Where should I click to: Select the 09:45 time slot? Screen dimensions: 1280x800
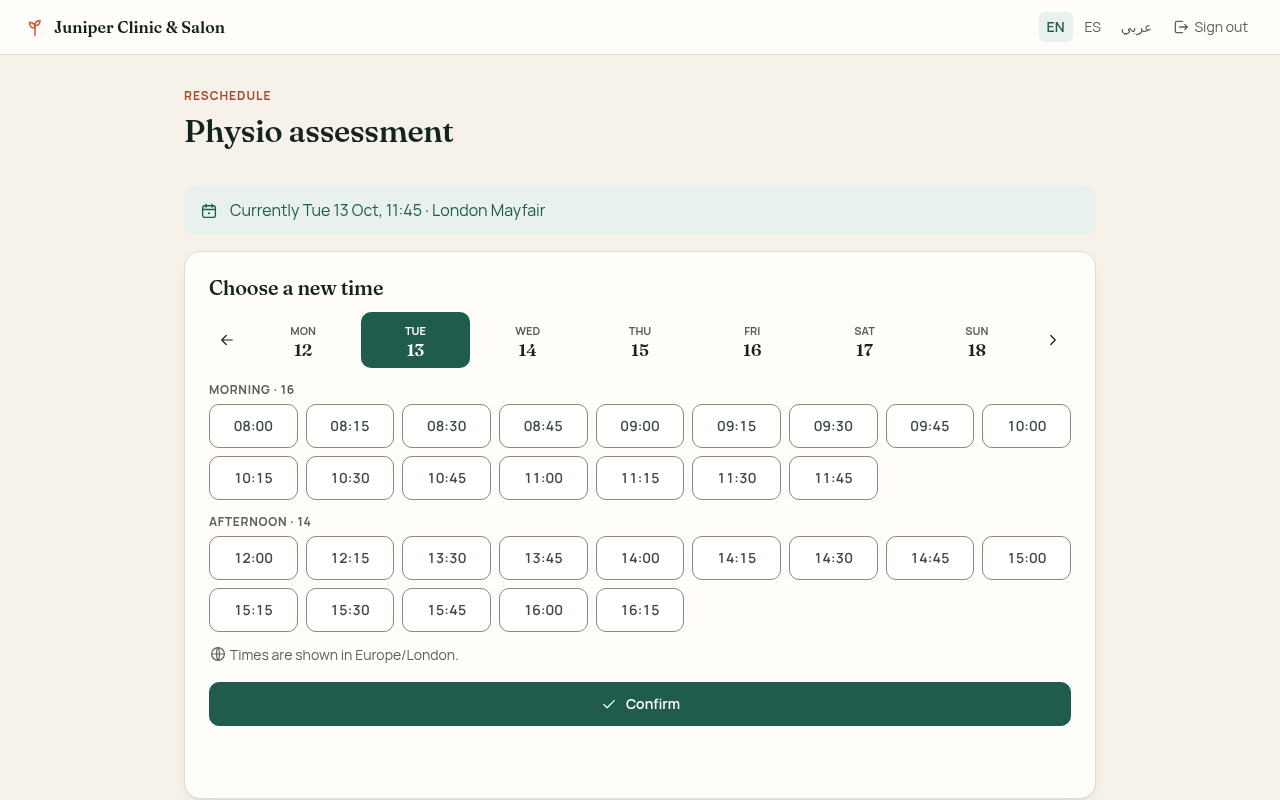tap(930, 426)
